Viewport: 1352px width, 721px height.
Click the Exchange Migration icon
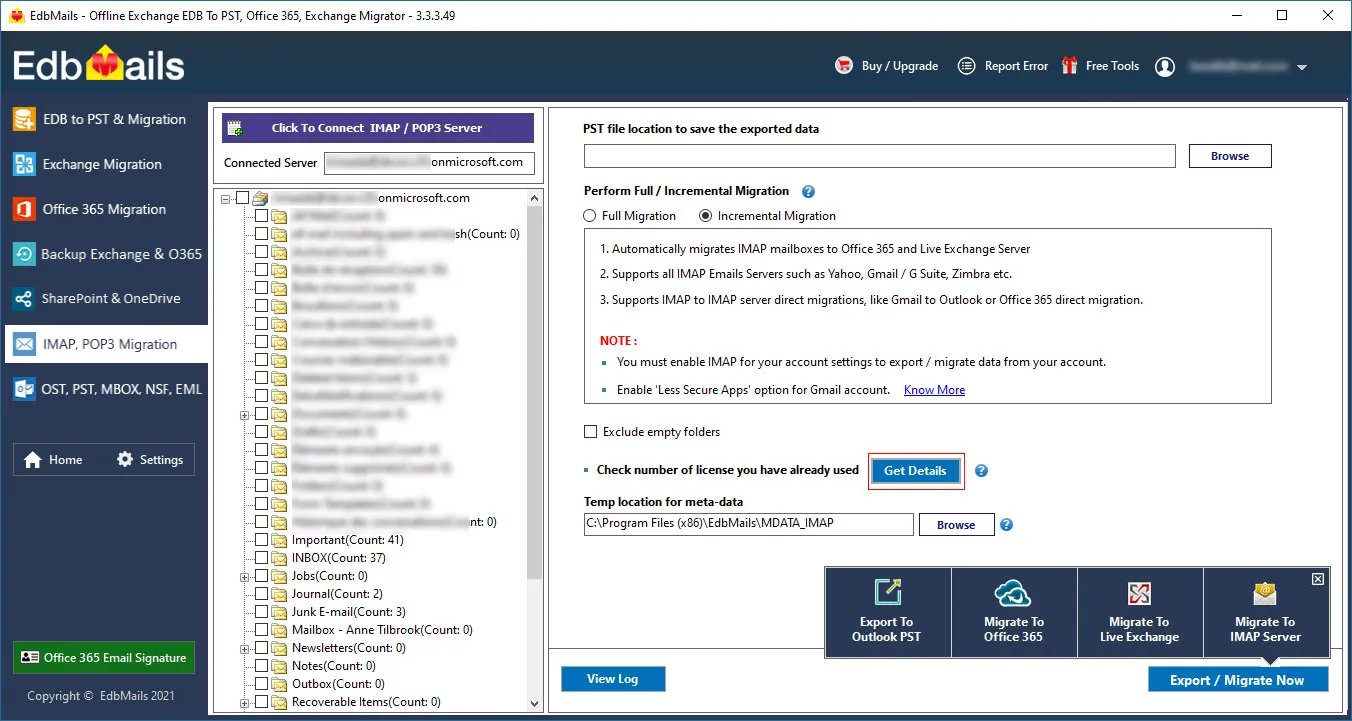[24, 164]
